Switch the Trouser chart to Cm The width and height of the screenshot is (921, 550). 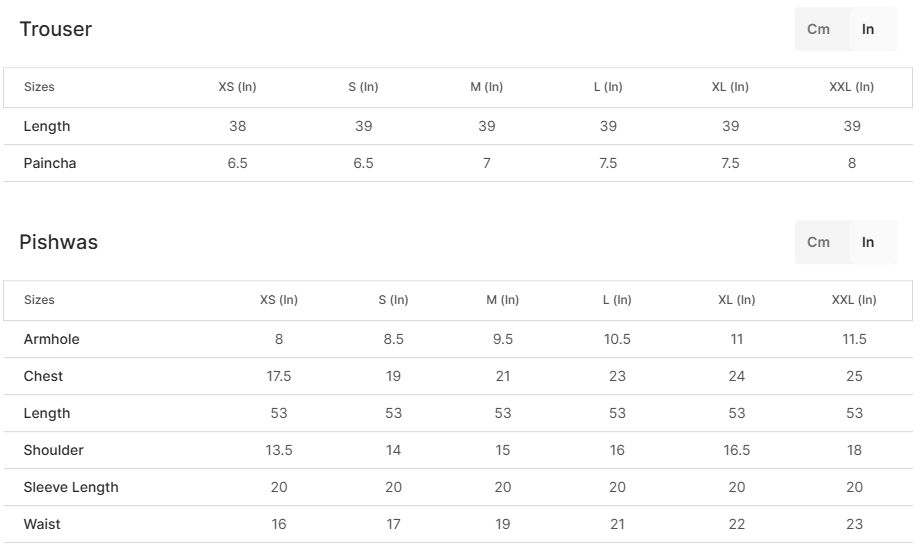818,29
